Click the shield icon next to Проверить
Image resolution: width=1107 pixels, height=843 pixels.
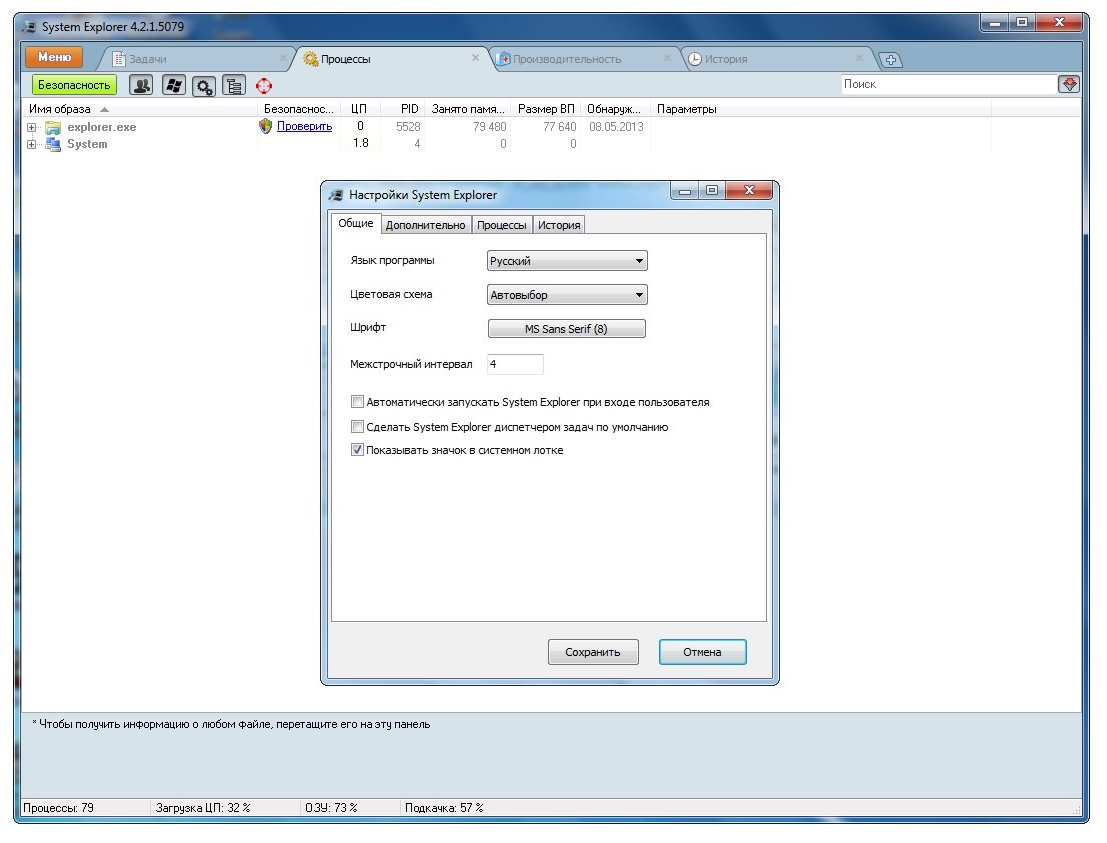[265, 127]
